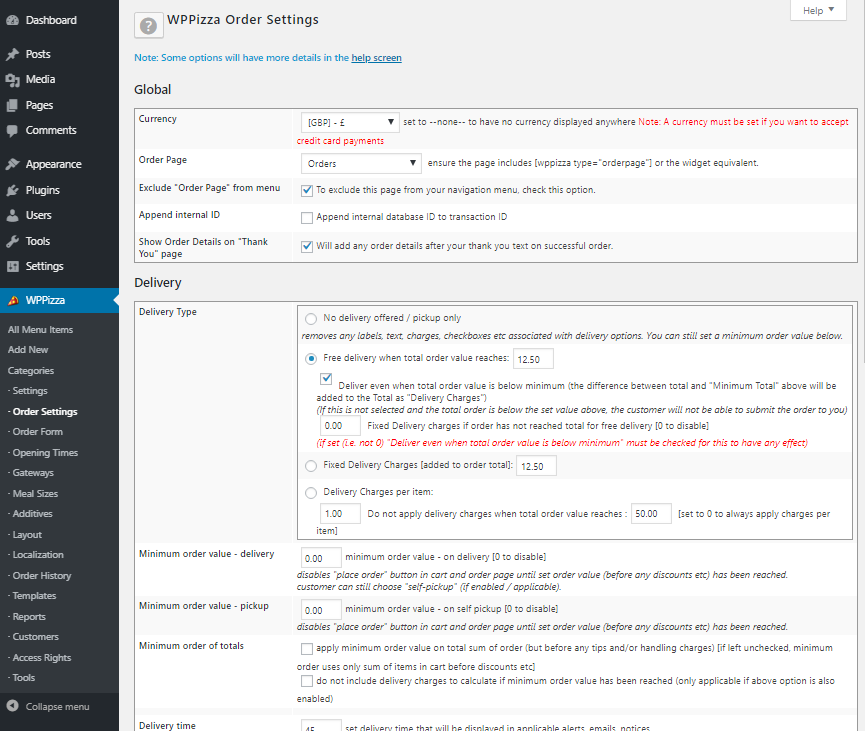The height and width of the screenshot is (731, 865).
Task: Open Media via its sidebar icon
Action: pos(12,79)
